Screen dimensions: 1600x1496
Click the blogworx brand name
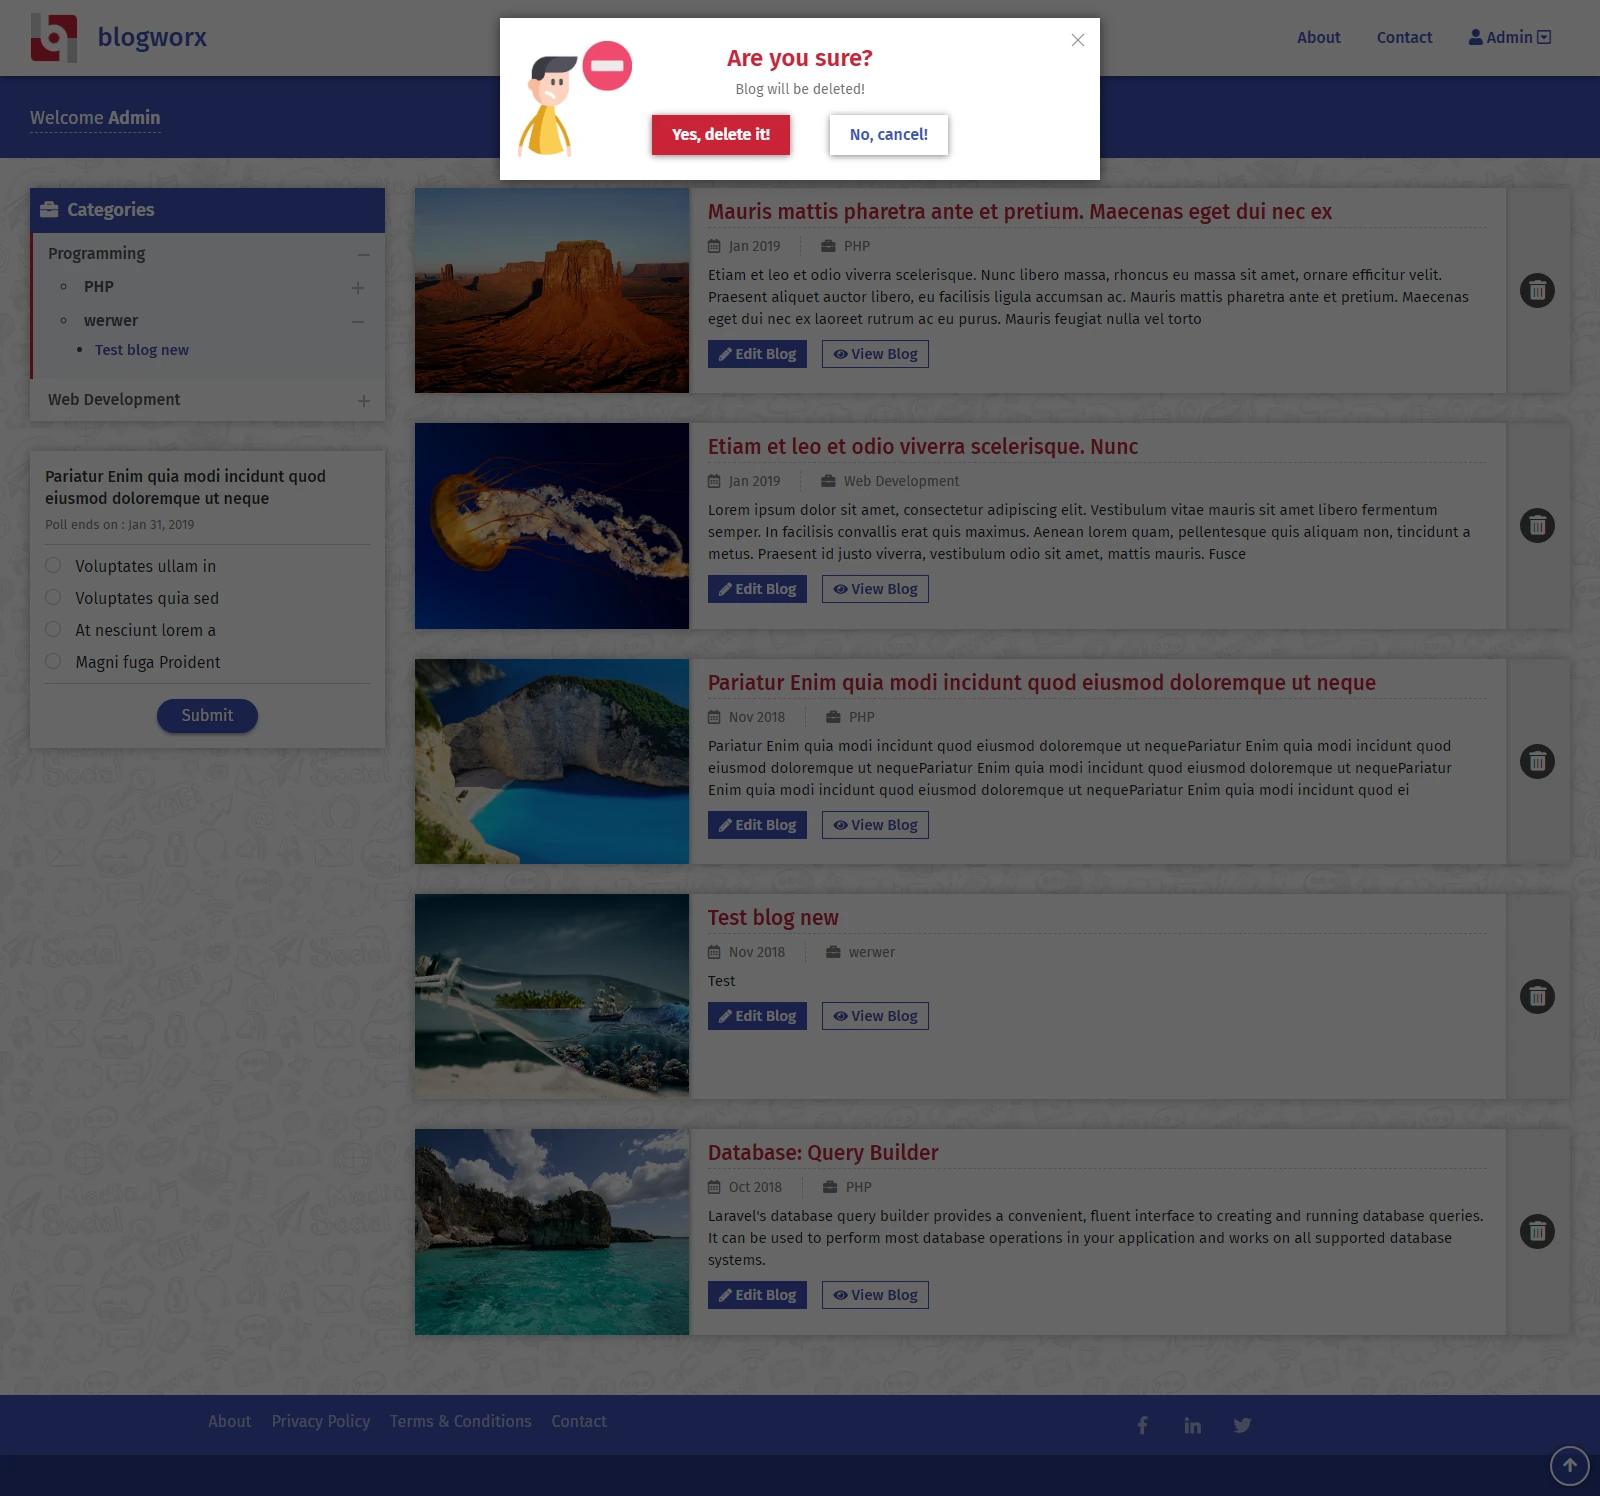(x=152, y=37)
